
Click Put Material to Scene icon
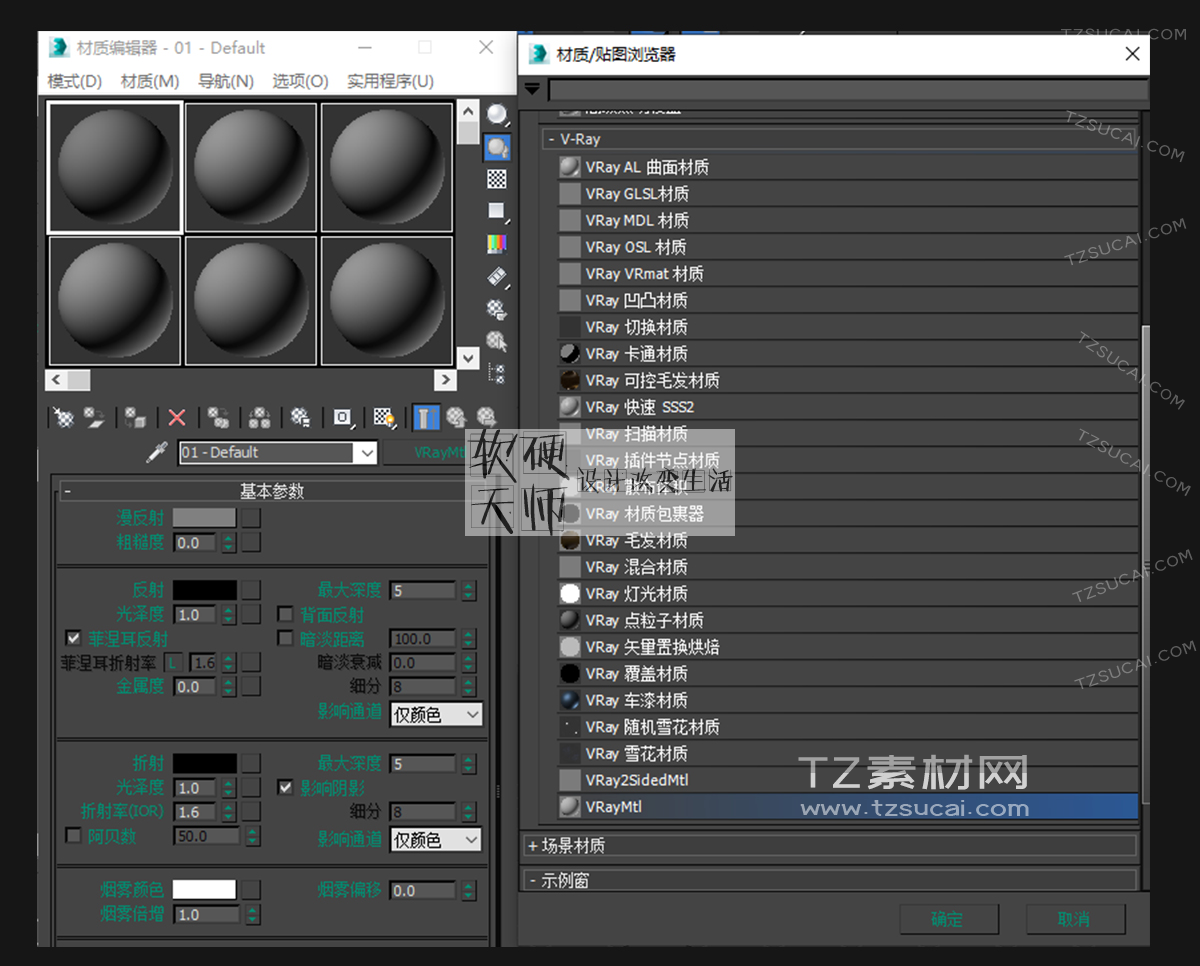point(95,417)
